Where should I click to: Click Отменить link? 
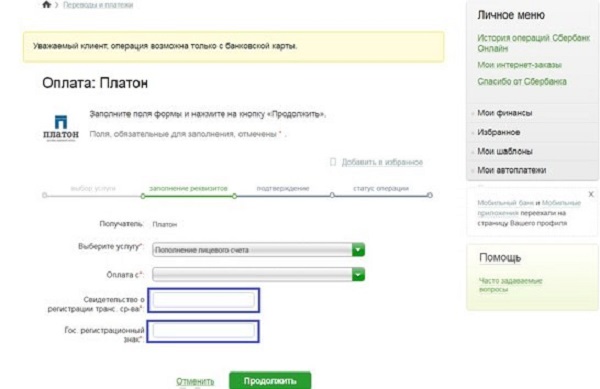195,381
